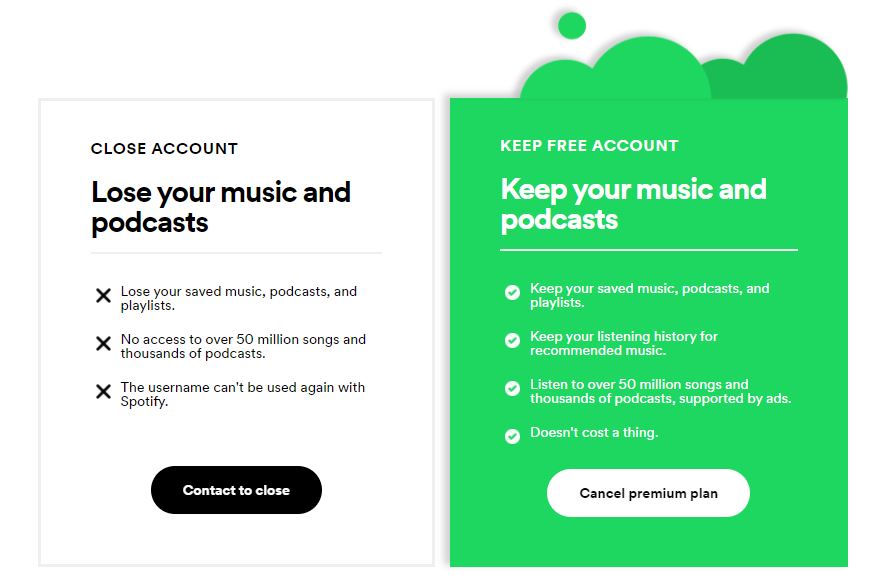This screenshot has width=888, height=581.
Task: Click the "Keep your music and podcasts" heading
Action: coord(633,203)
